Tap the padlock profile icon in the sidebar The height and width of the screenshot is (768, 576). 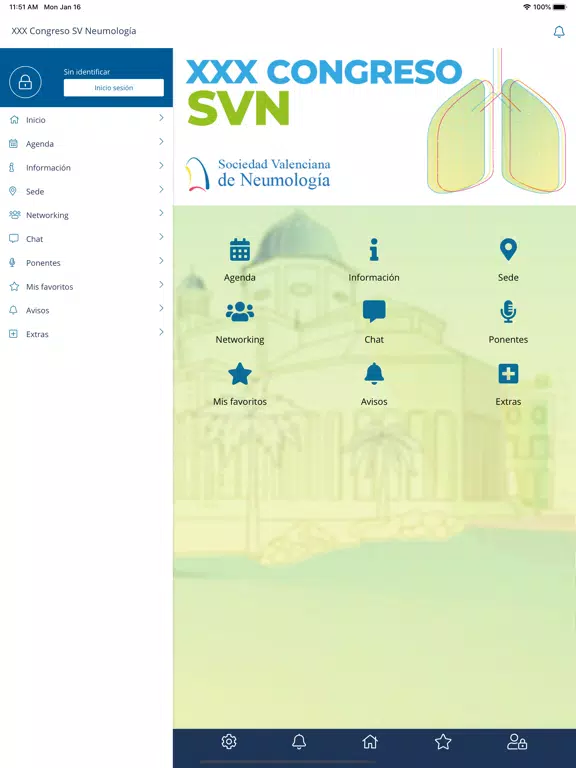pyautogui.click(x=25, y=82)
